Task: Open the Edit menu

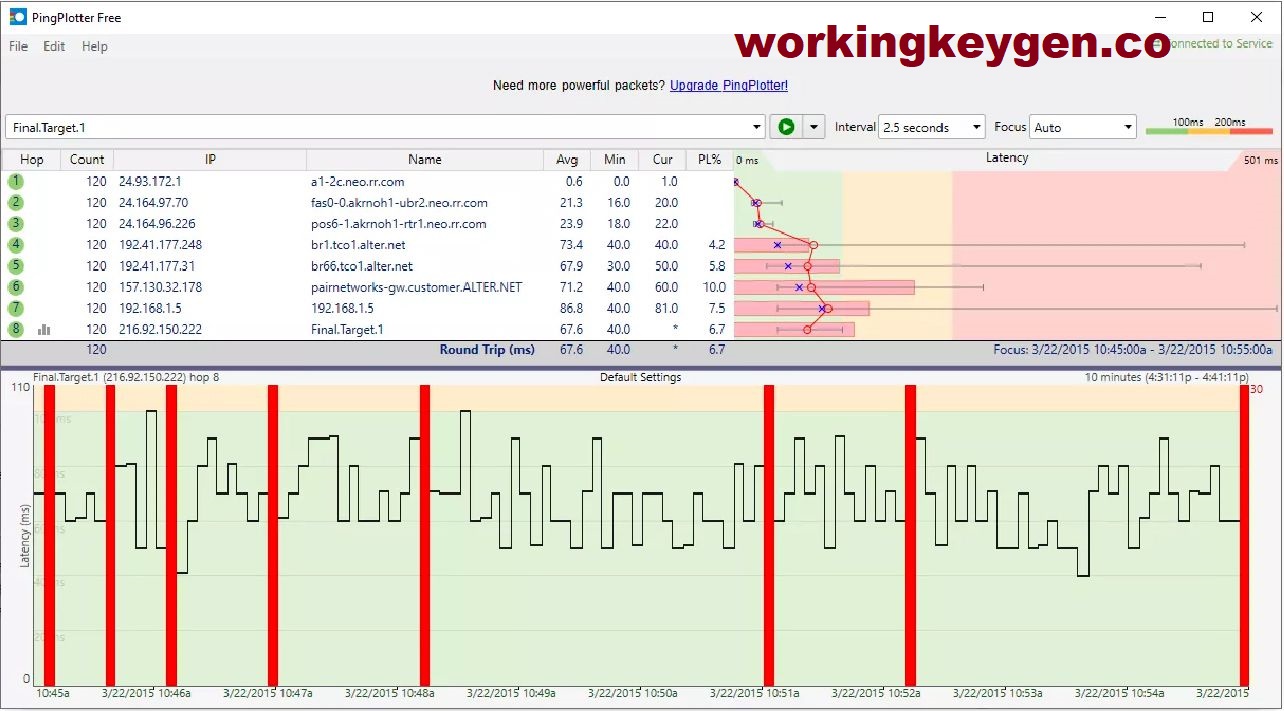Action: [x=53, y=46]
